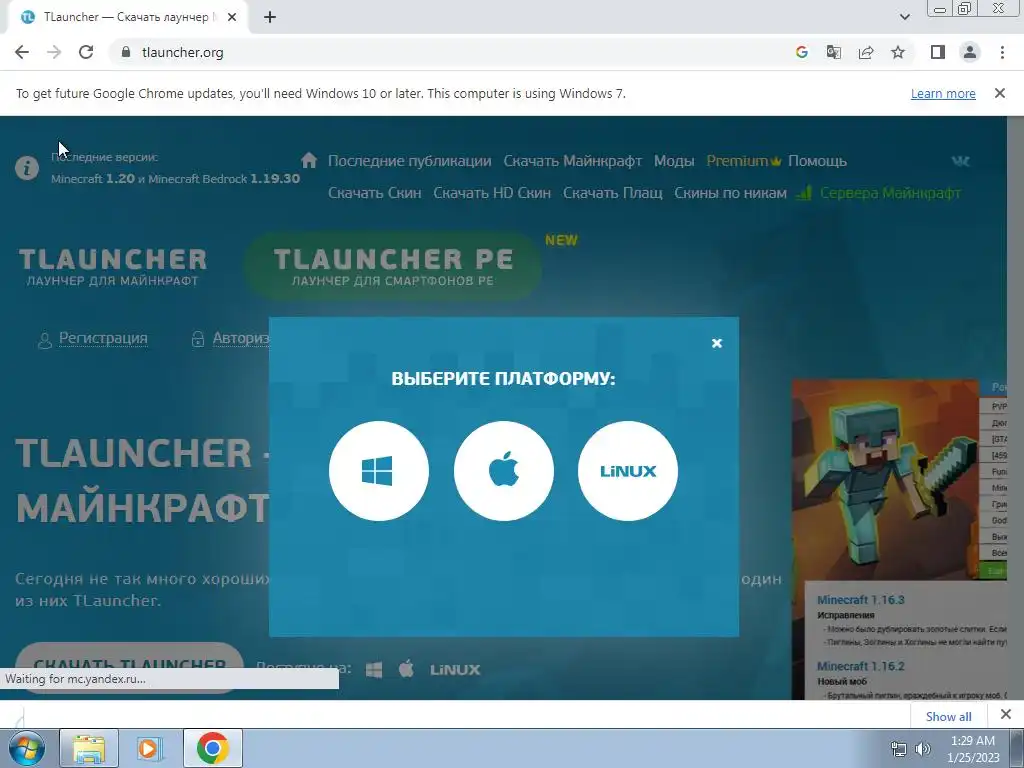The image size is (1024, 768).
Task: Open Сервера Майнкрафт link
Action: [x=889, y=193]
